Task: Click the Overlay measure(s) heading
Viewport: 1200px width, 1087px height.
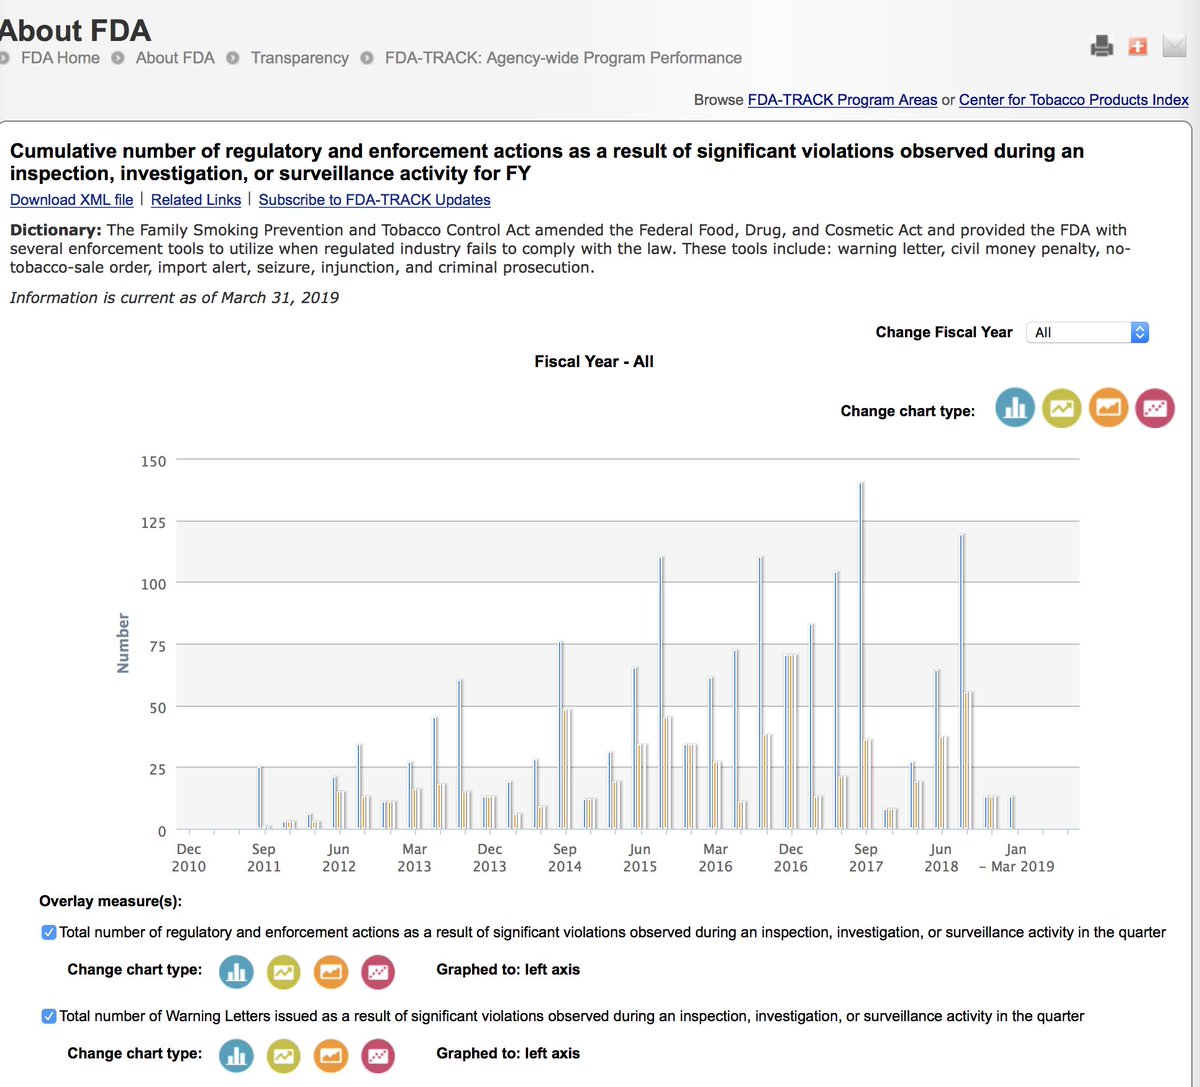Action: pyautogui.click(x=111, y=902)
